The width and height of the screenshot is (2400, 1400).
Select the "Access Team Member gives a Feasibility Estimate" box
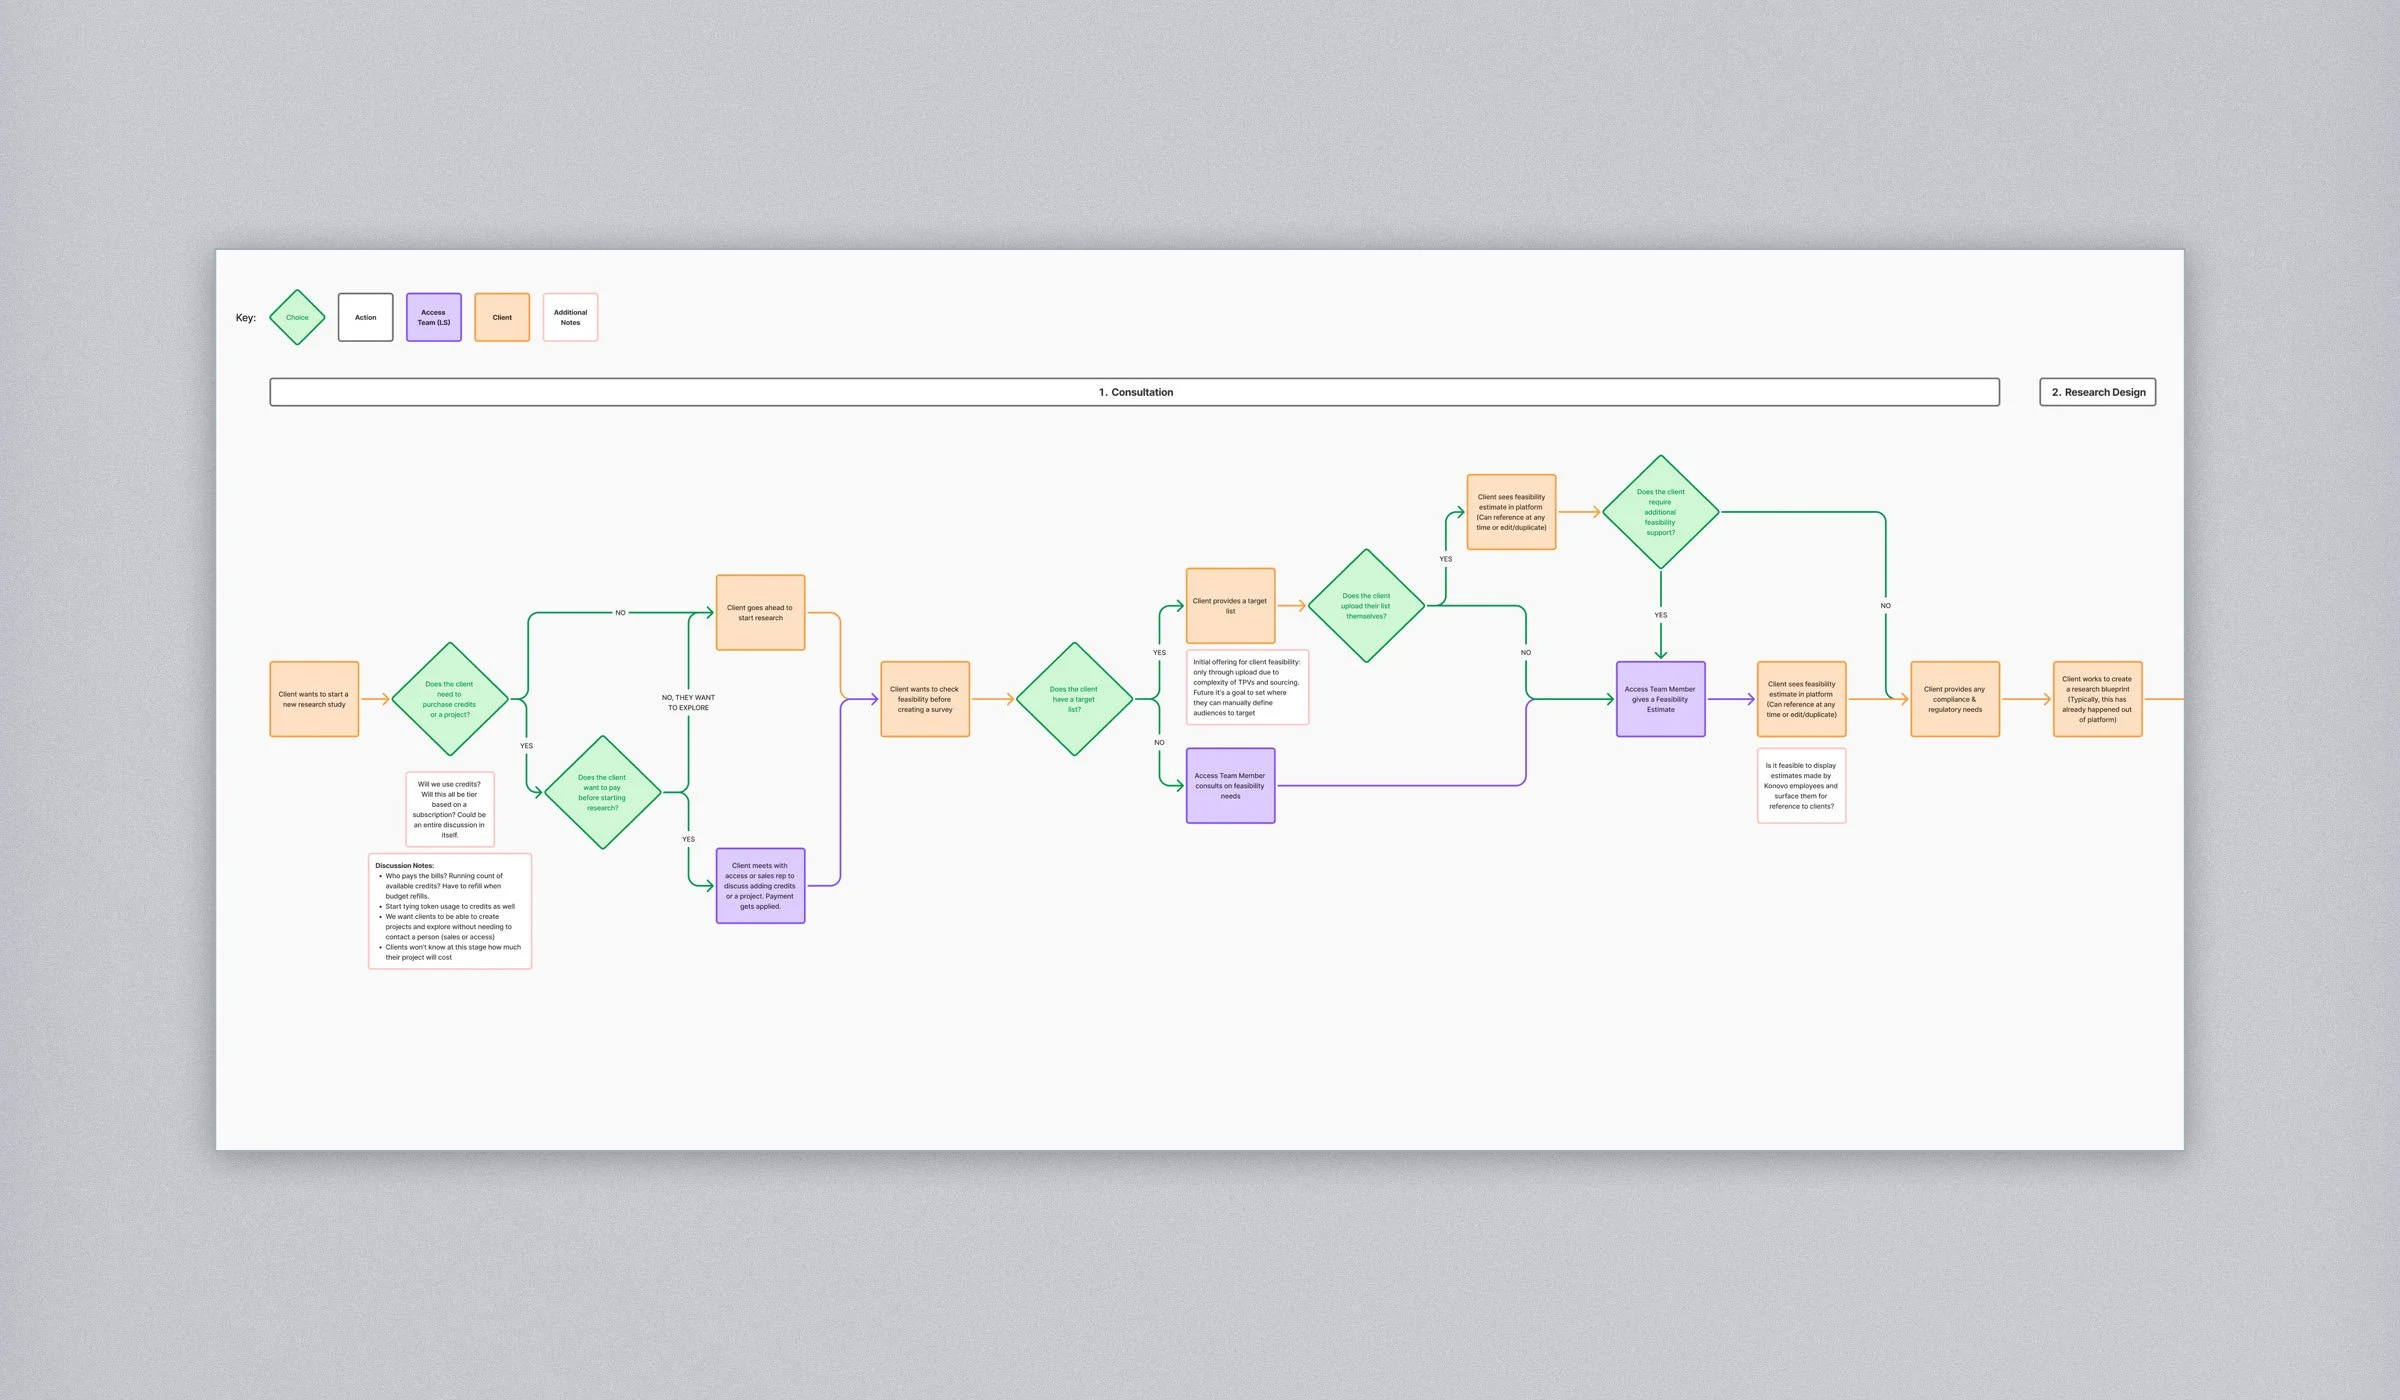click(x=1661, y=699)
